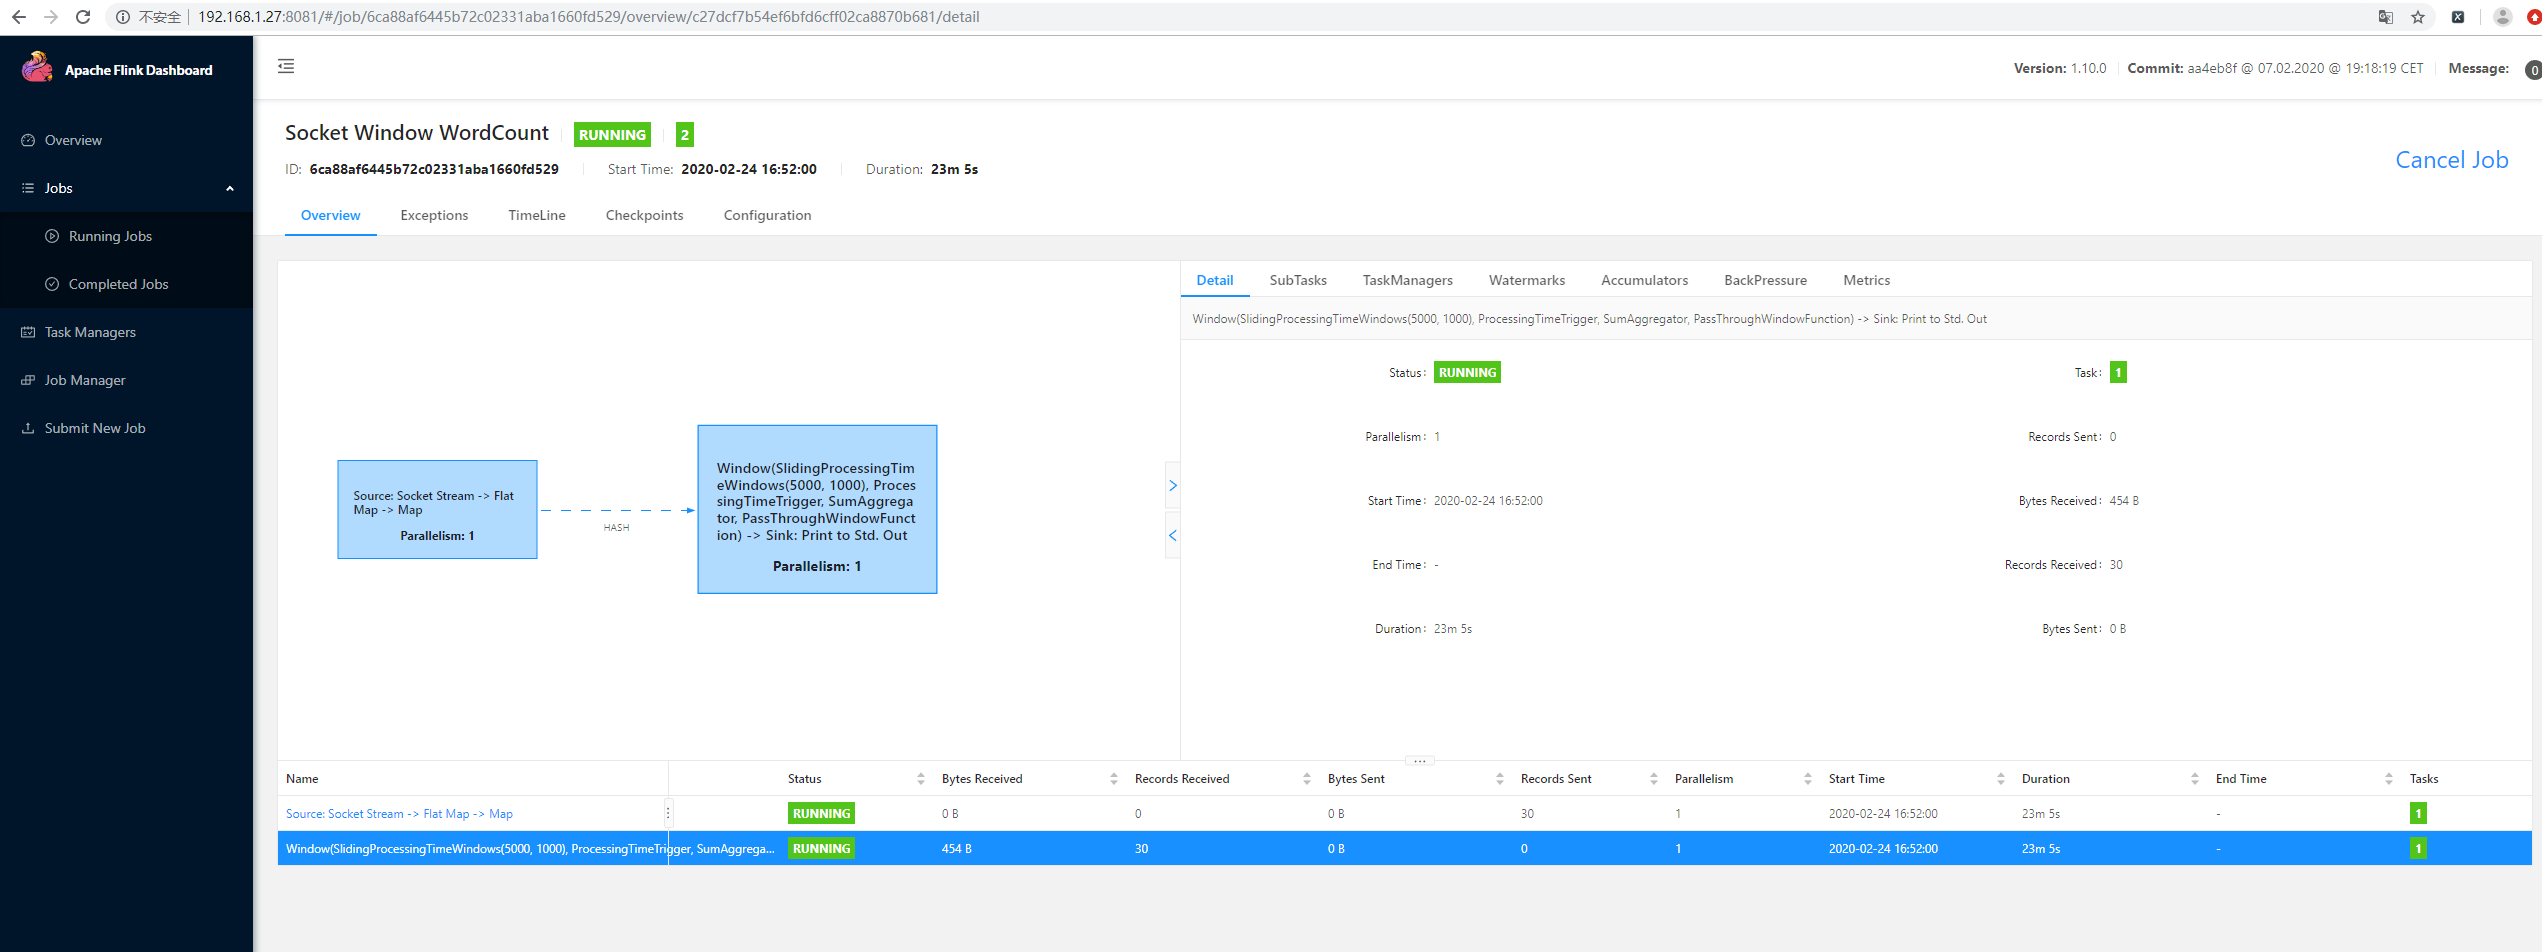Switch to the TimeLine tab
Image resolution: width=2542 pixels, height=952 pixels.
point(537,215)
